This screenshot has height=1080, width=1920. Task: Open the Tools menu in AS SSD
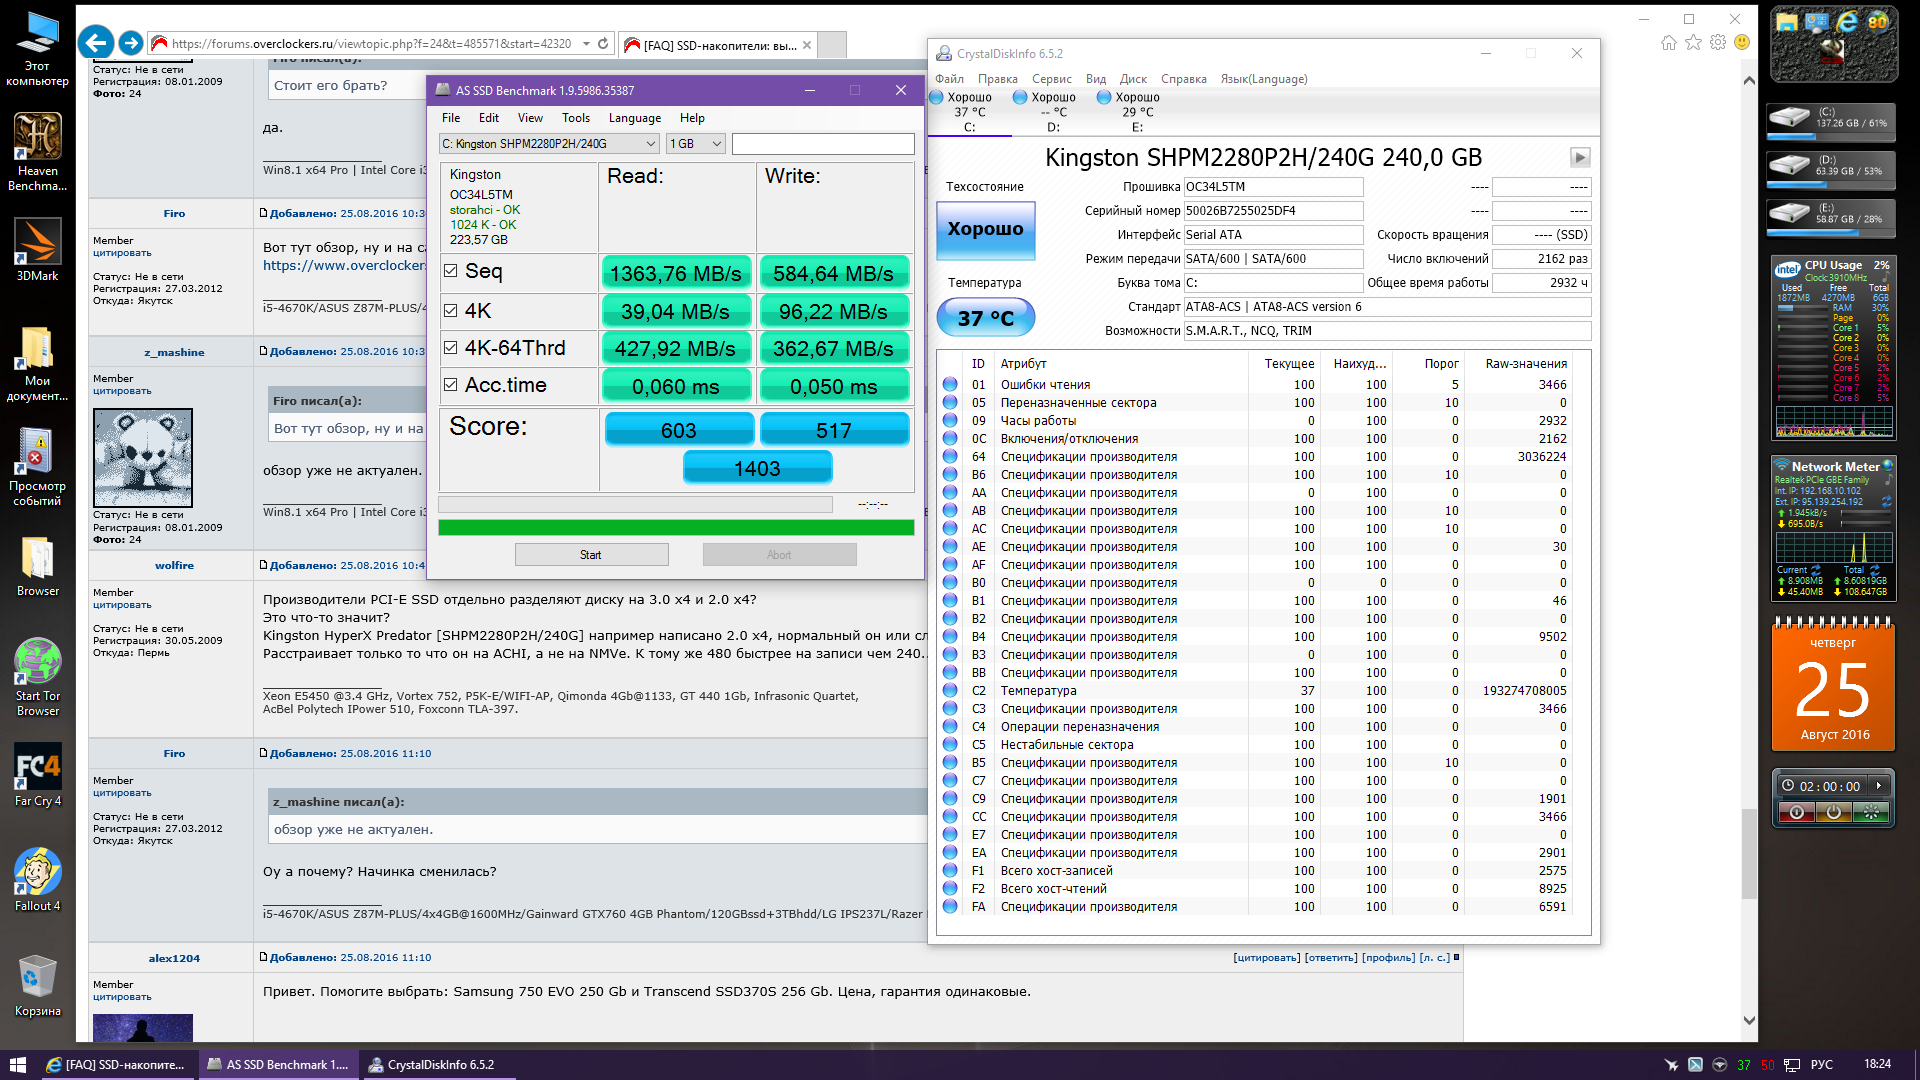click(x=575, y=118)
